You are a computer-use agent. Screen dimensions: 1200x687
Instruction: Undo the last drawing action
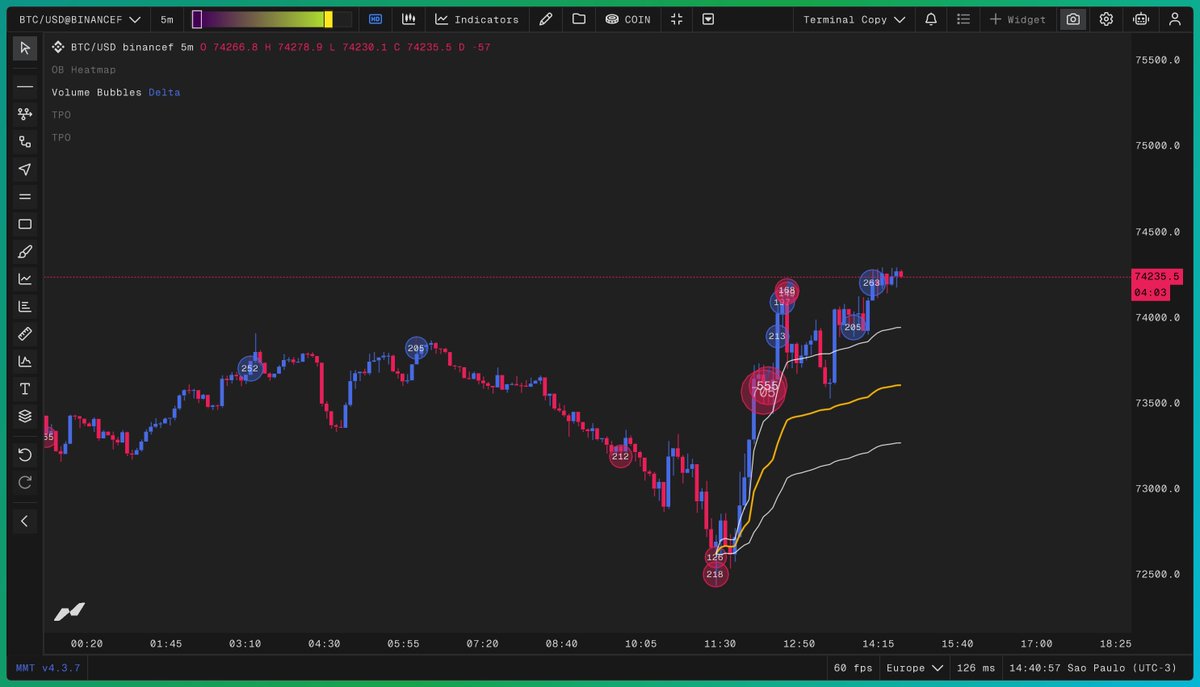[x=25, y=455]
